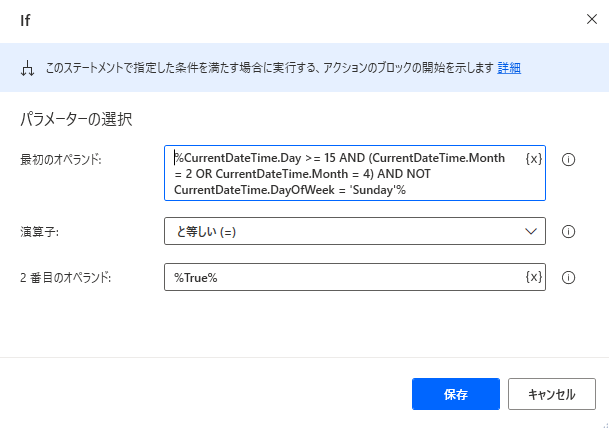The image size is (609, 428).
Task: Show info icon beside 演算子 dropdown
Action: (568, 231)
